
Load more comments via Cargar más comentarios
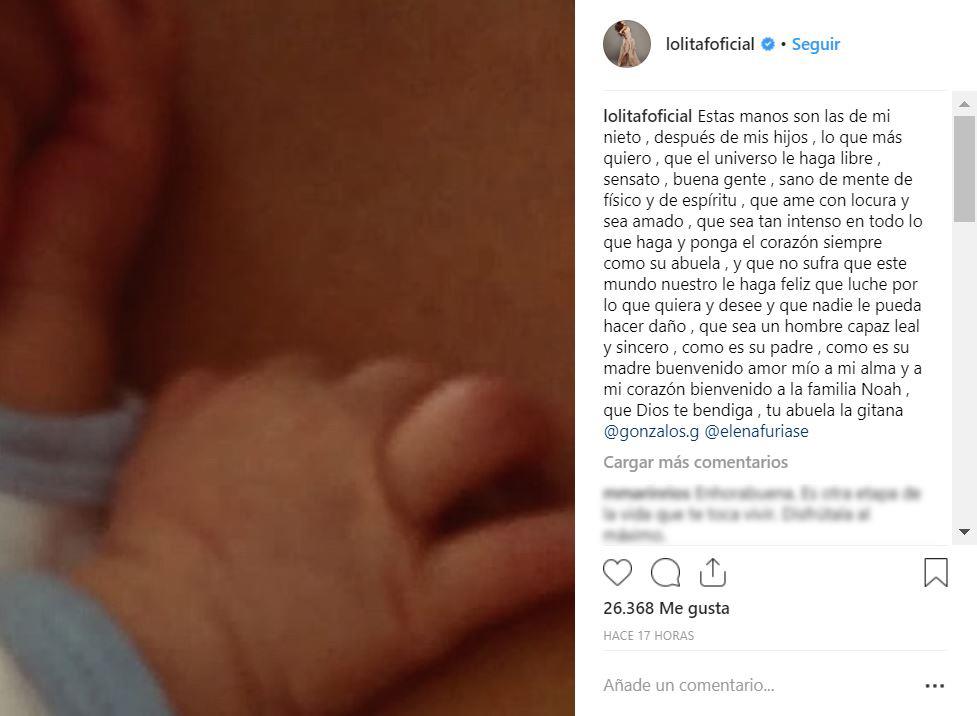[x=695, y=462]
